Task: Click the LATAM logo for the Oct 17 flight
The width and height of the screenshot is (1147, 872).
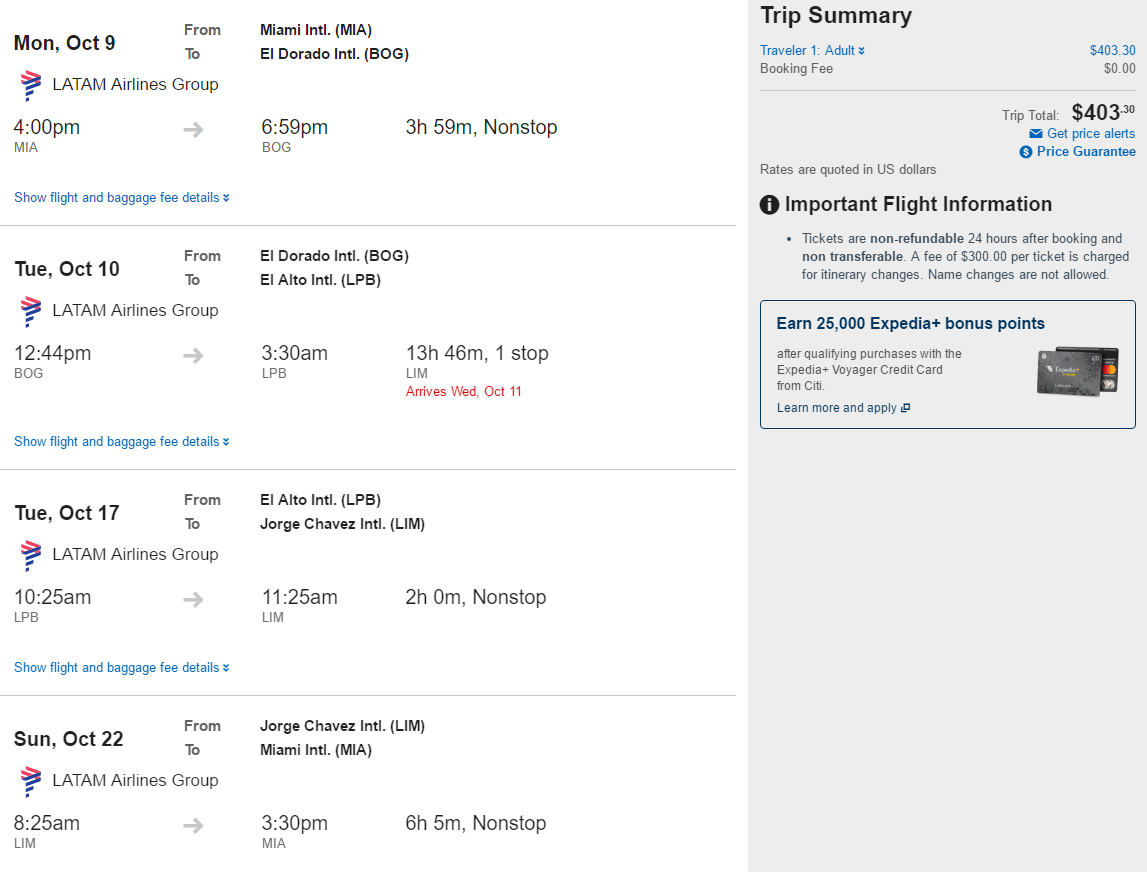Action: (31, 555)
